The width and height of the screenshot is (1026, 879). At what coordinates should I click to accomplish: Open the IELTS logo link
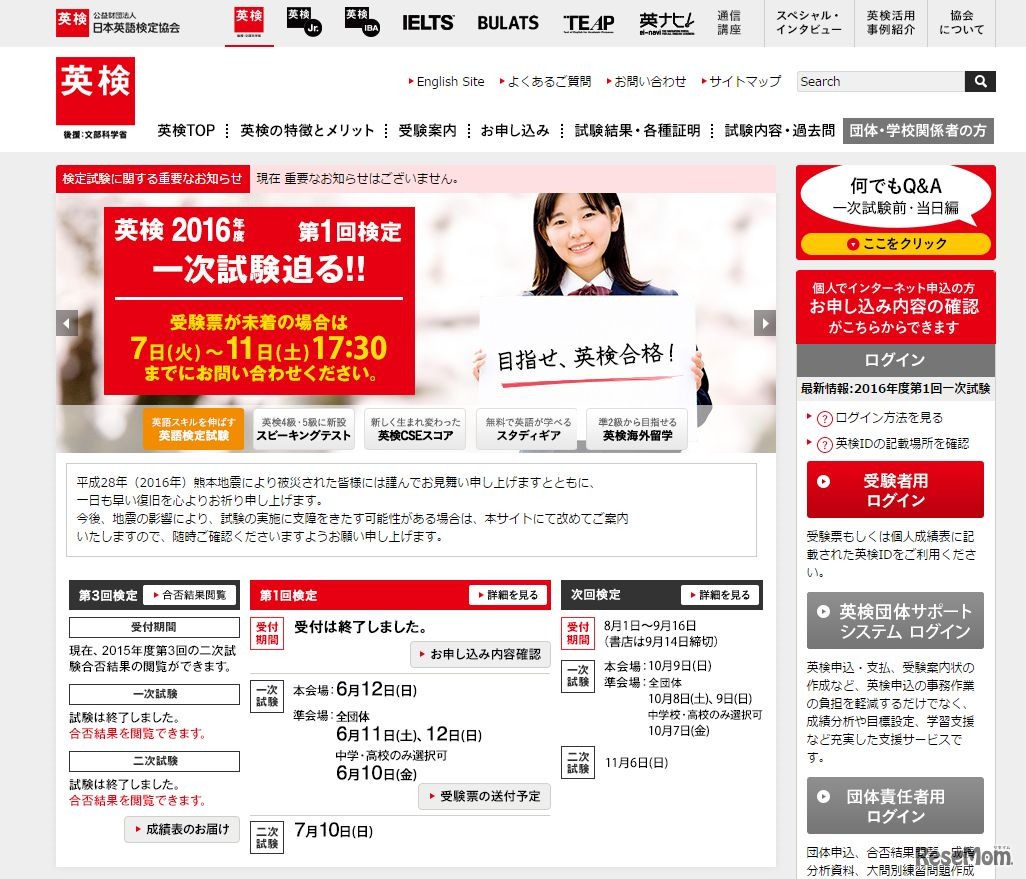(428, 23)
